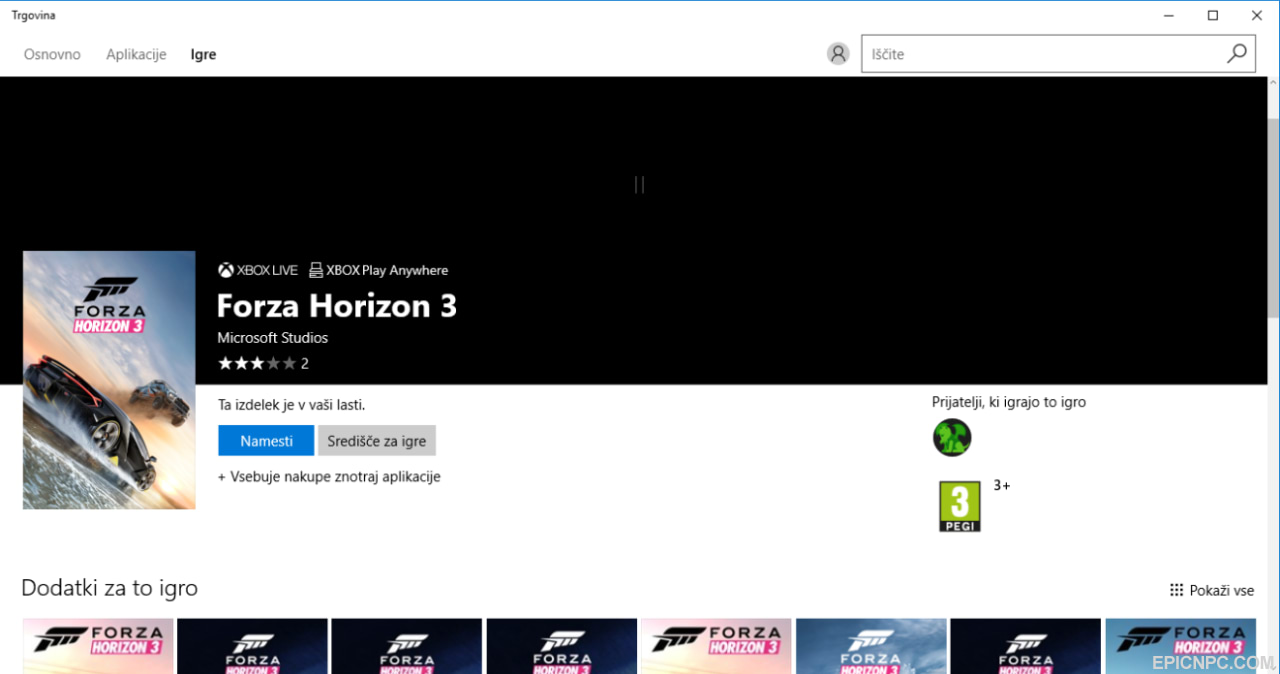The width and height of the screenshot is (1280, 674).
Task: Minimize the Trgovina window
Action: (x=1169, y=15)
